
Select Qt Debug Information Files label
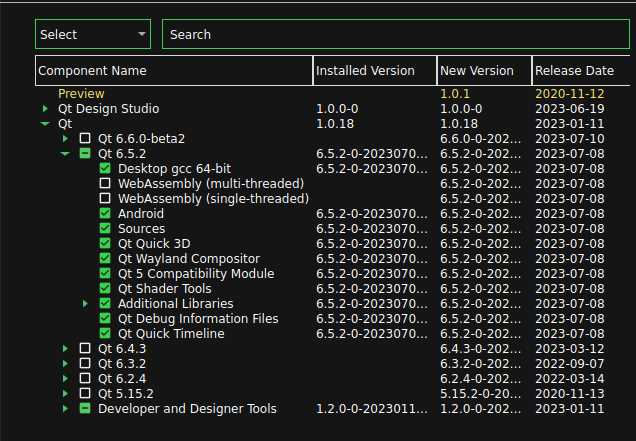coord(198,319)
